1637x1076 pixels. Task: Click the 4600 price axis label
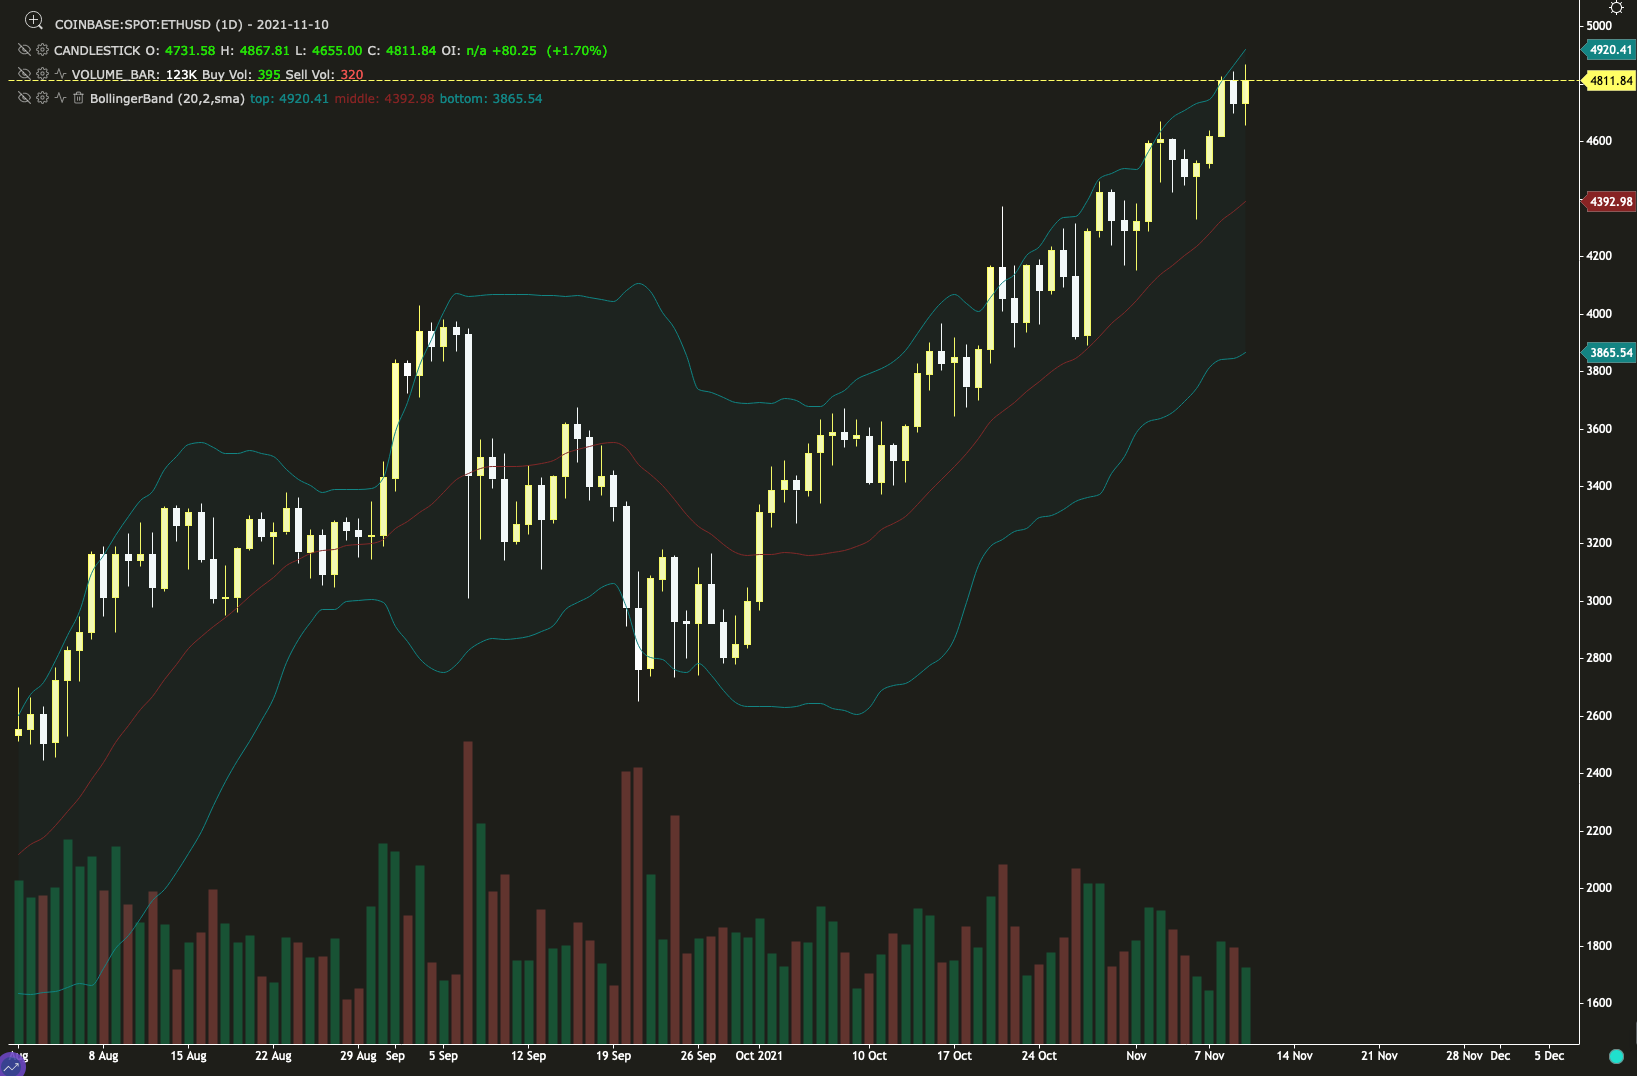[x=1600, y=141]
